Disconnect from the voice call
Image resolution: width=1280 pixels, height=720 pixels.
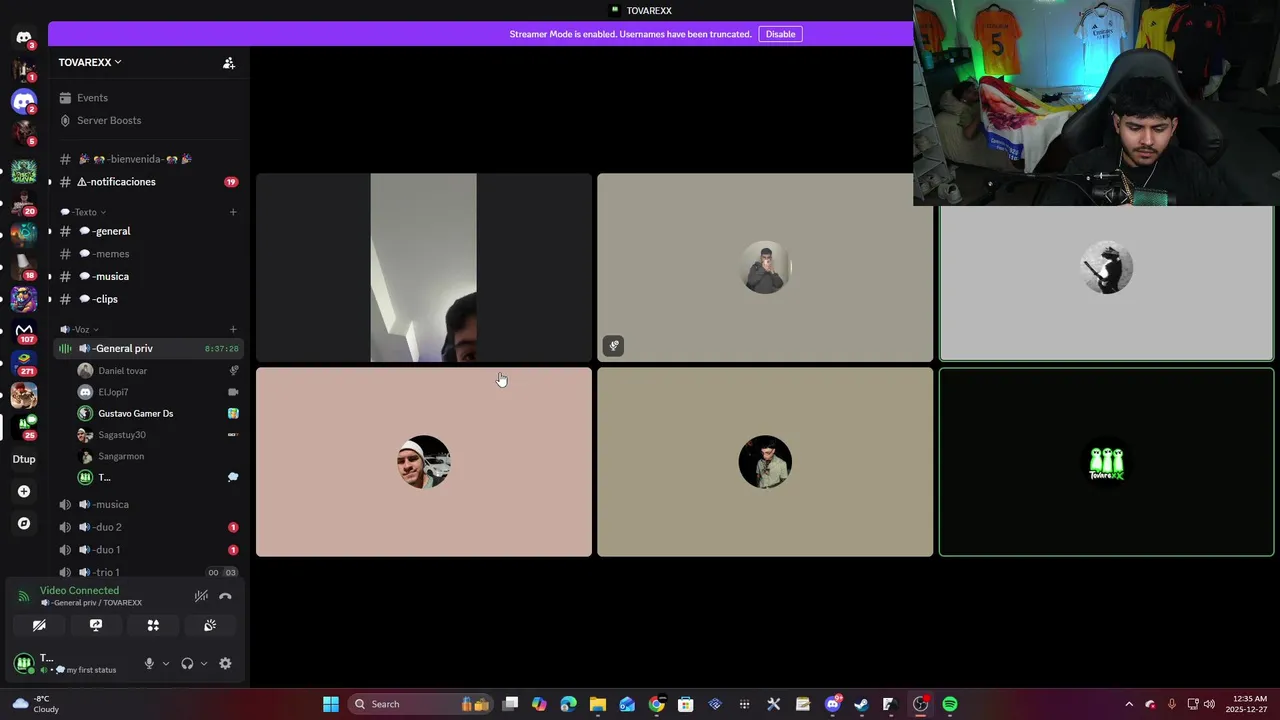click(225, 596)
